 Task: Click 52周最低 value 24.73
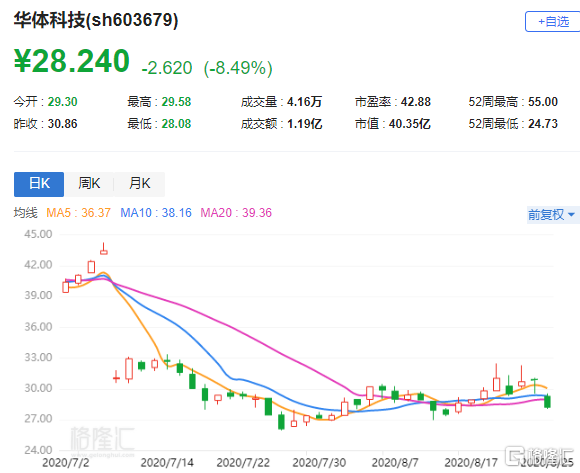(543, 124)
